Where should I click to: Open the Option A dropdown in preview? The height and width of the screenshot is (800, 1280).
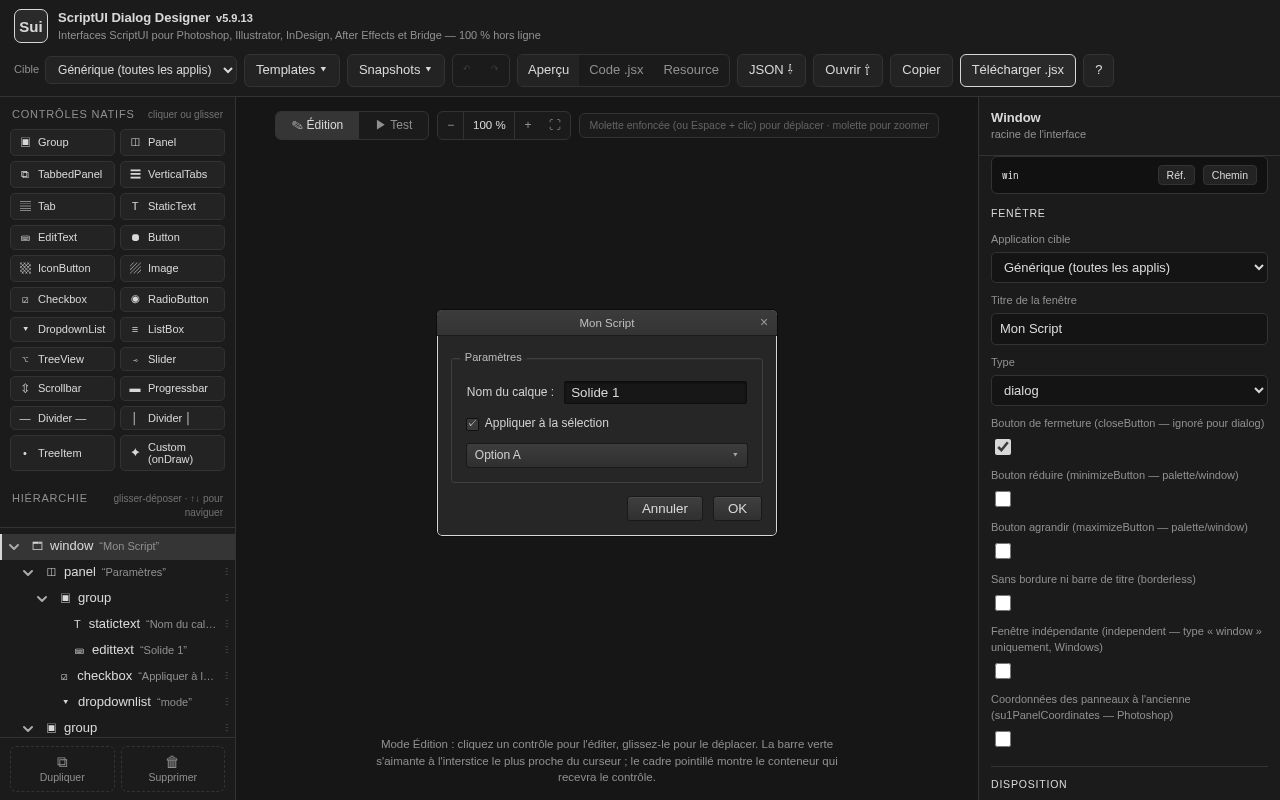click(x=607, y=455)
